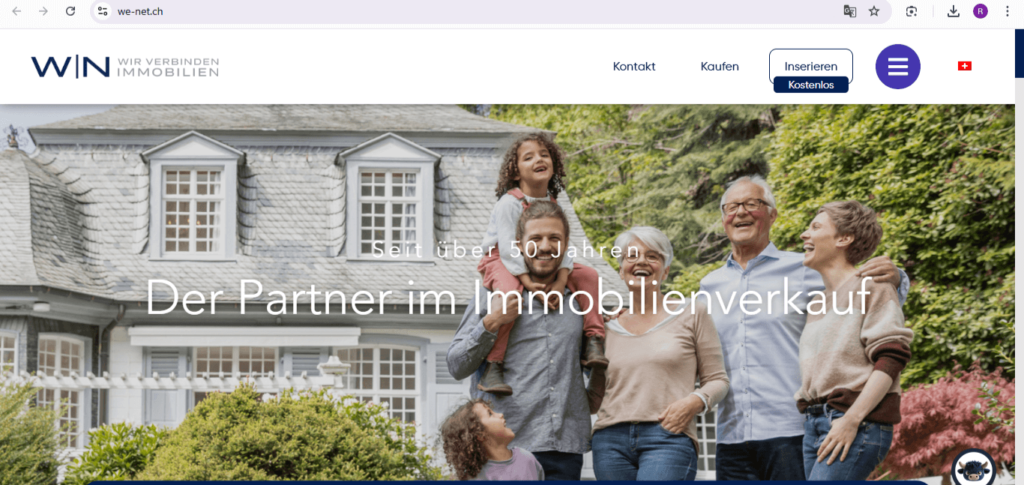Open the bull mascot chat widget
1024x485 pixels.
coord(974,469)
